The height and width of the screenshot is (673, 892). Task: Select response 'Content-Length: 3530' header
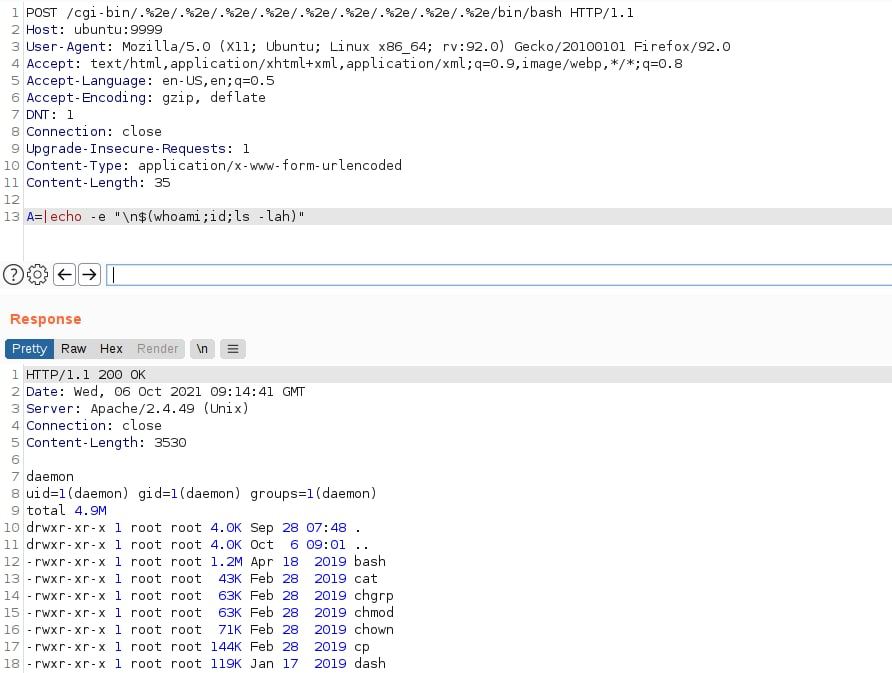106,443
